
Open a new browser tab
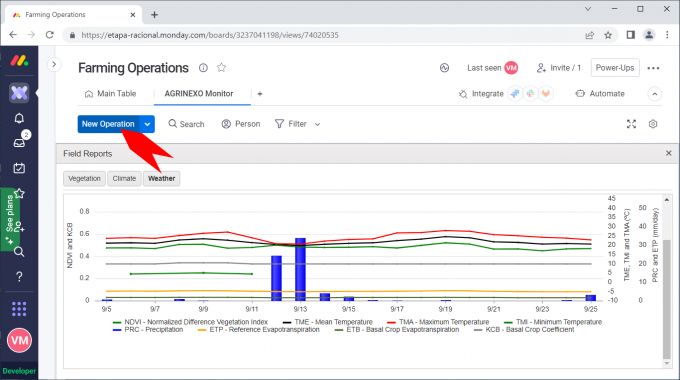pos(154,15)
